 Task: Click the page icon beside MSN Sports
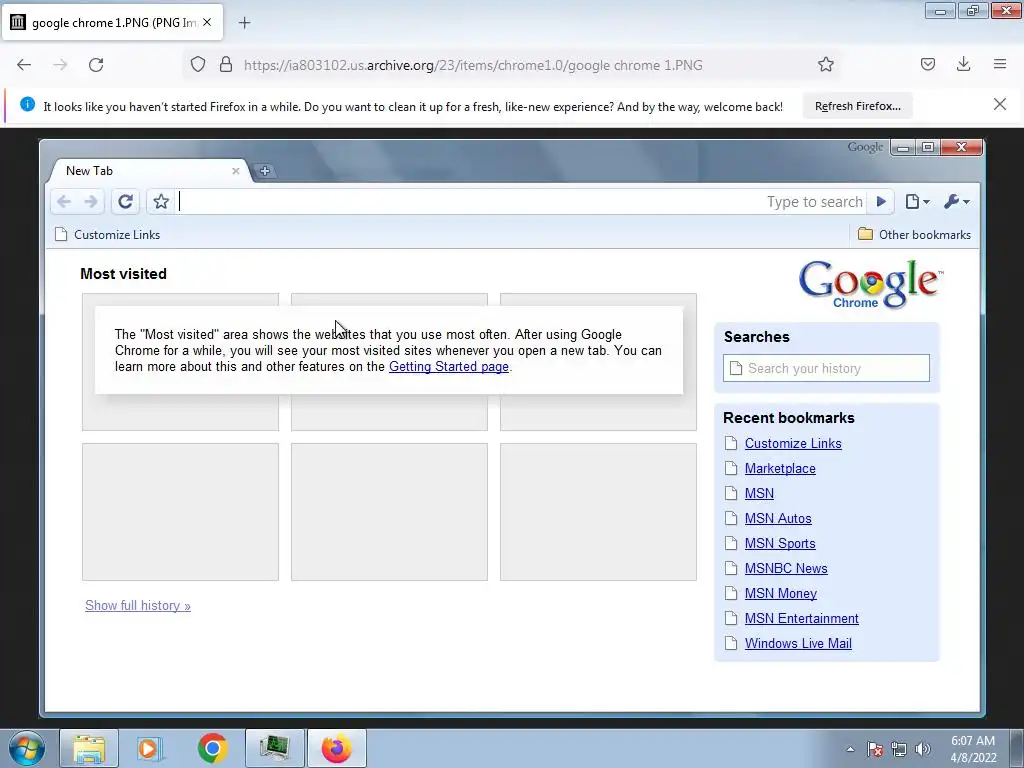(731, 543)
